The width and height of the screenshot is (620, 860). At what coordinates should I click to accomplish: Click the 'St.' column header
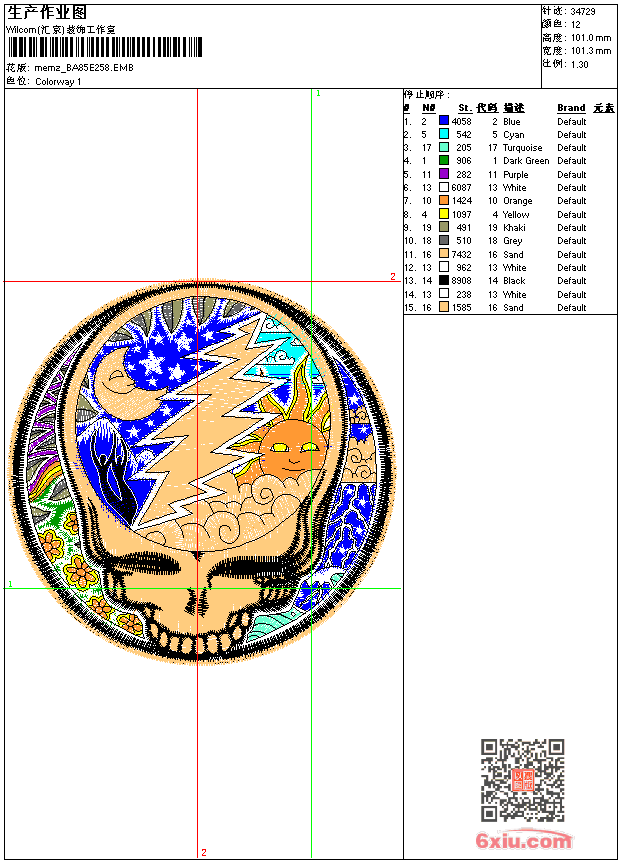465,108
